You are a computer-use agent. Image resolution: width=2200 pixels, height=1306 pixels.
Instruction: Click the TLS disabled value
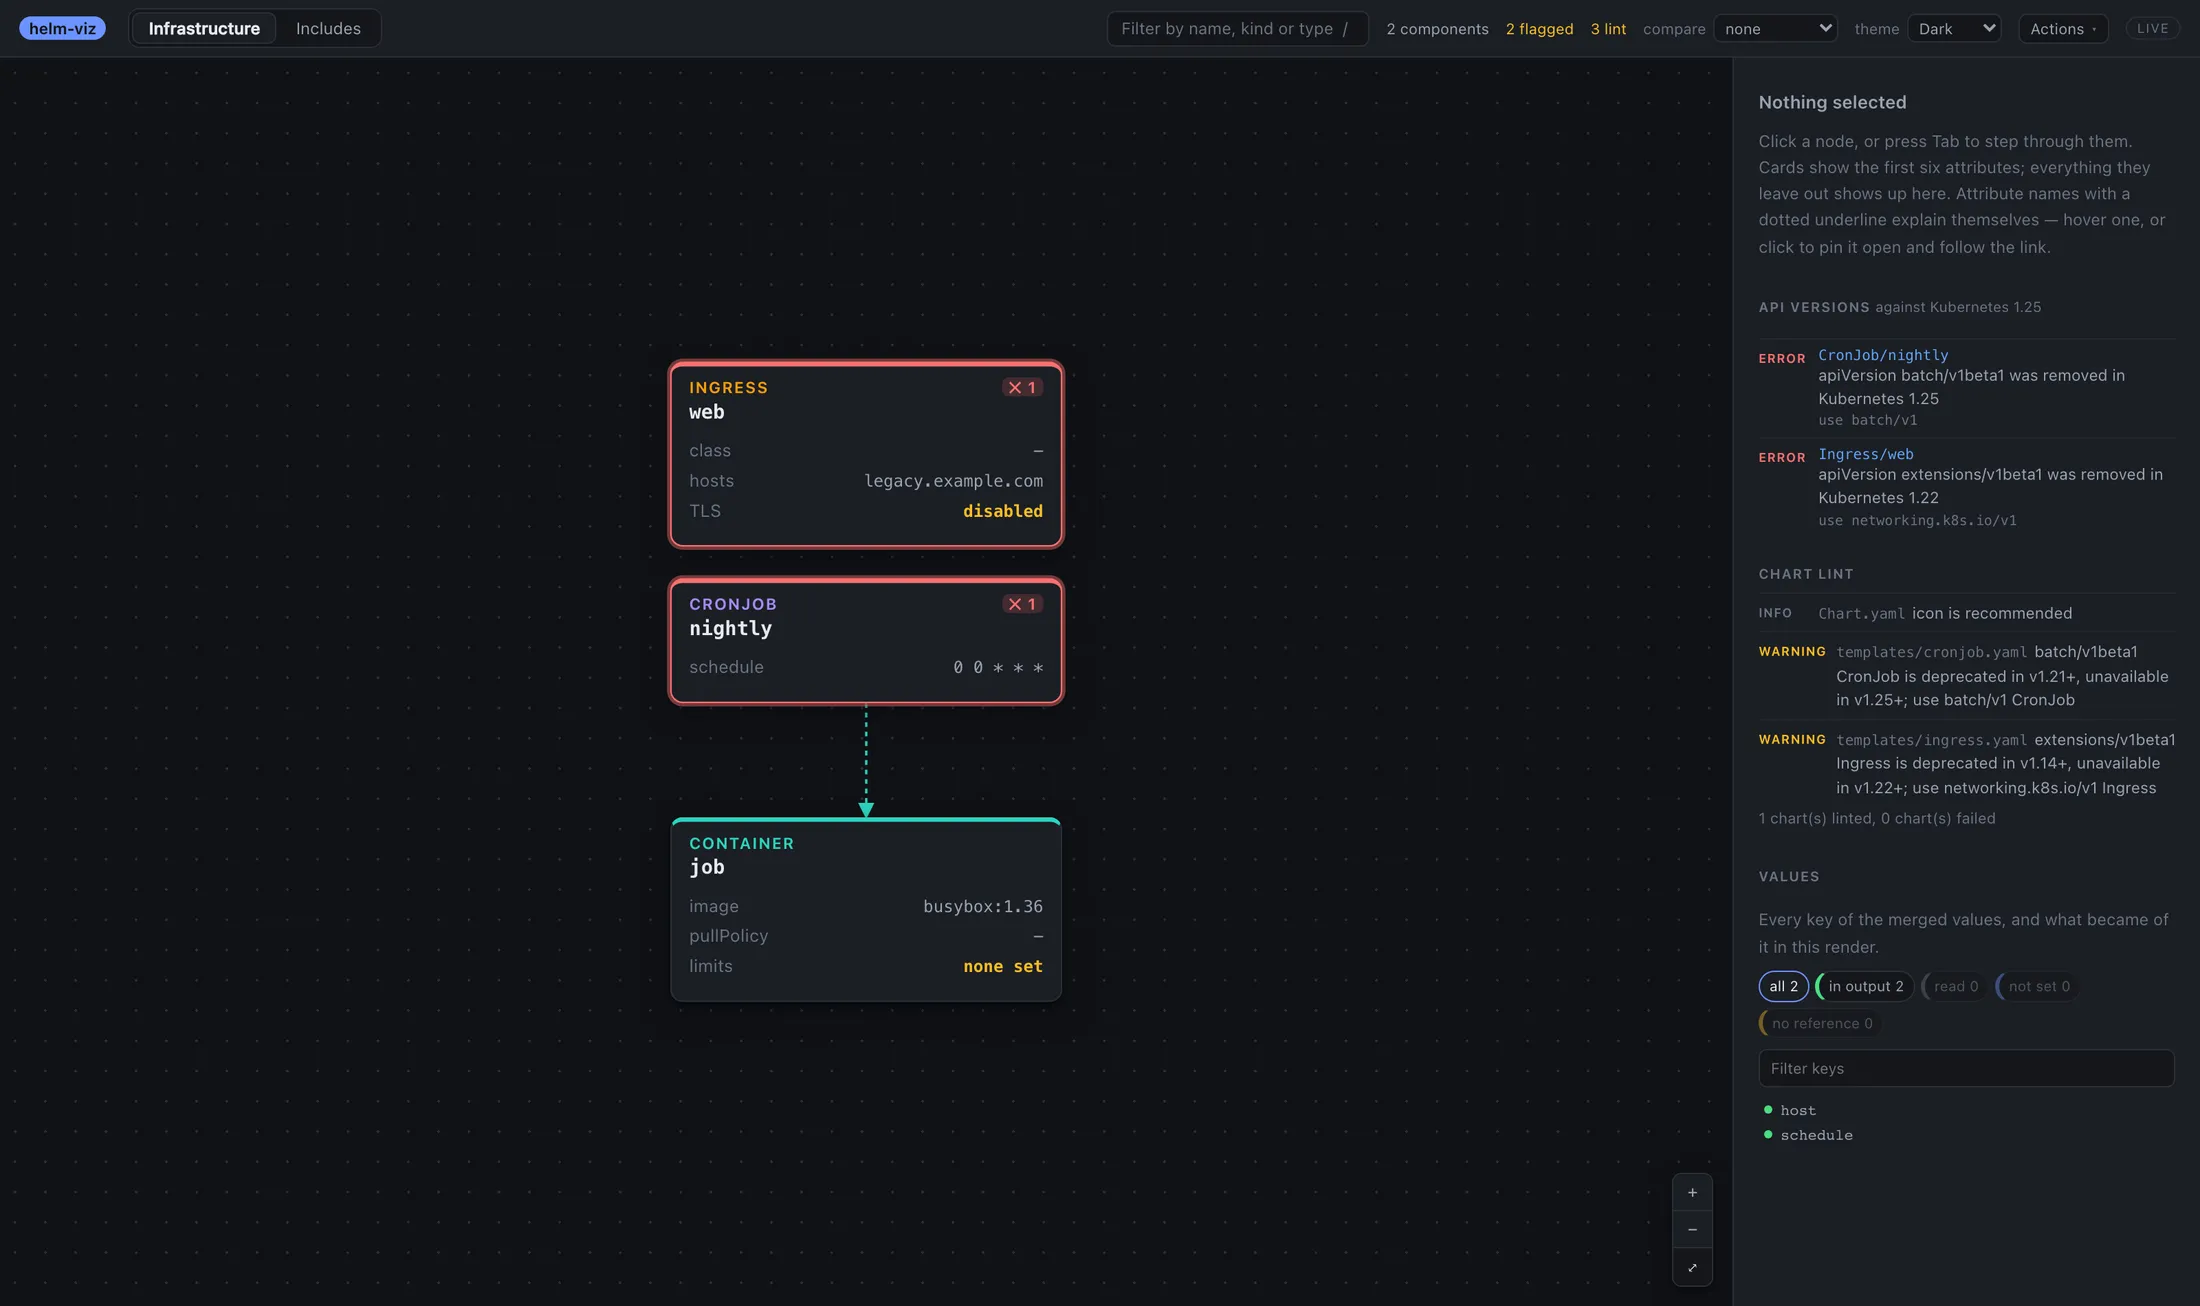1002,511
